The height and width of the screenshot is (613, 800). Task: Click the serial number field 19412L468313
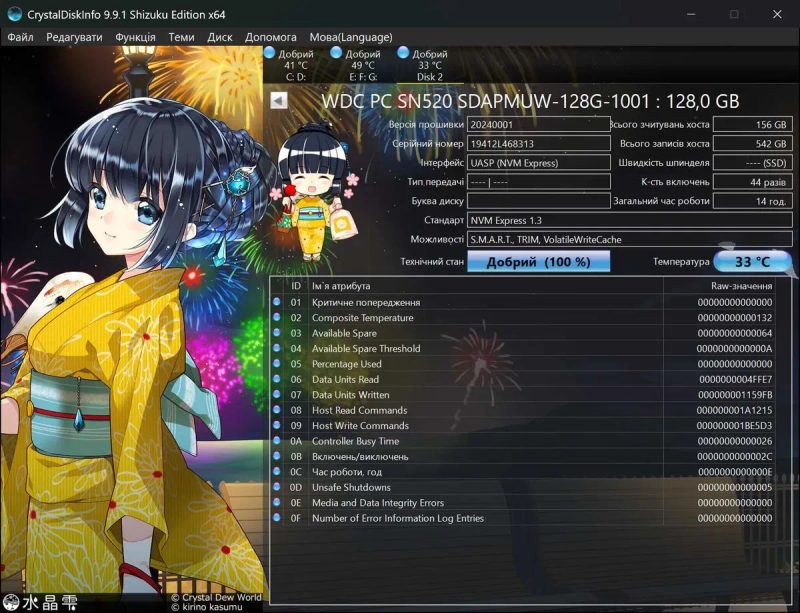(x=539, y=144)
